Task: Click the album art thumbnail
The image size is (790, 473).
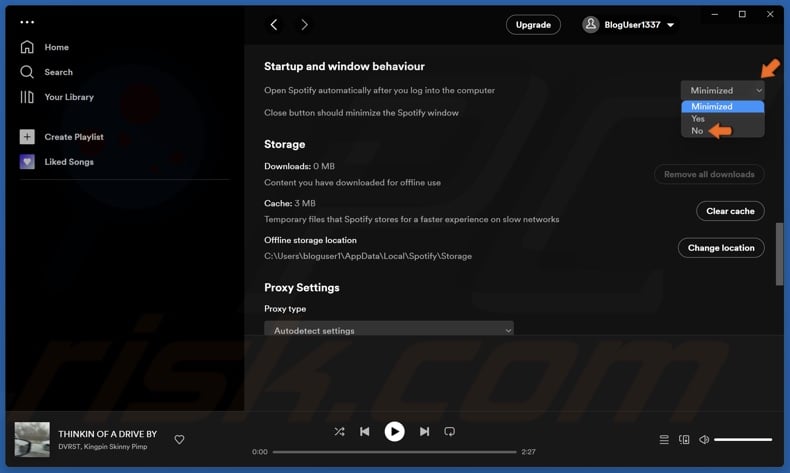Action: coord(32,439)
